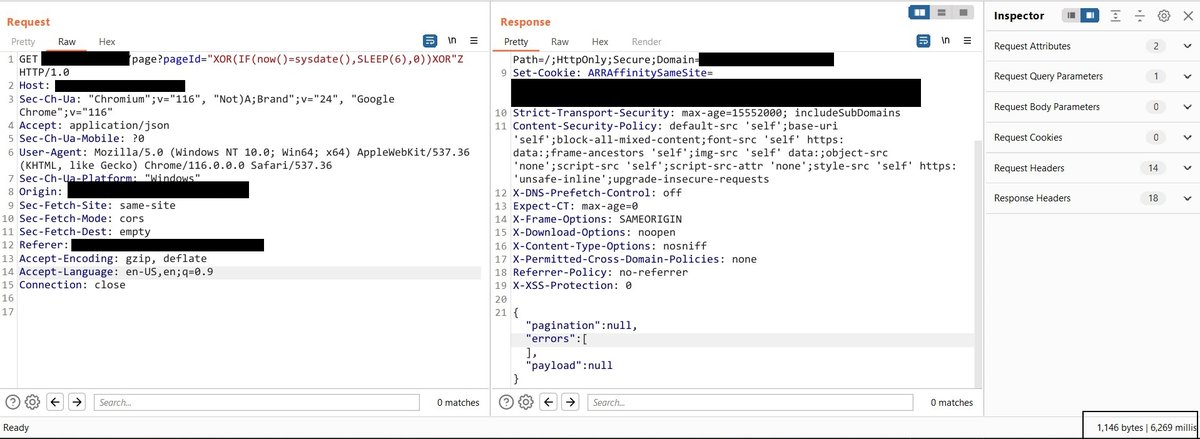1200x439 pixels.
Task: Click "X-XSS-Protection: 0" in the response
Action: pyautogui.click(x=572, y=285)
